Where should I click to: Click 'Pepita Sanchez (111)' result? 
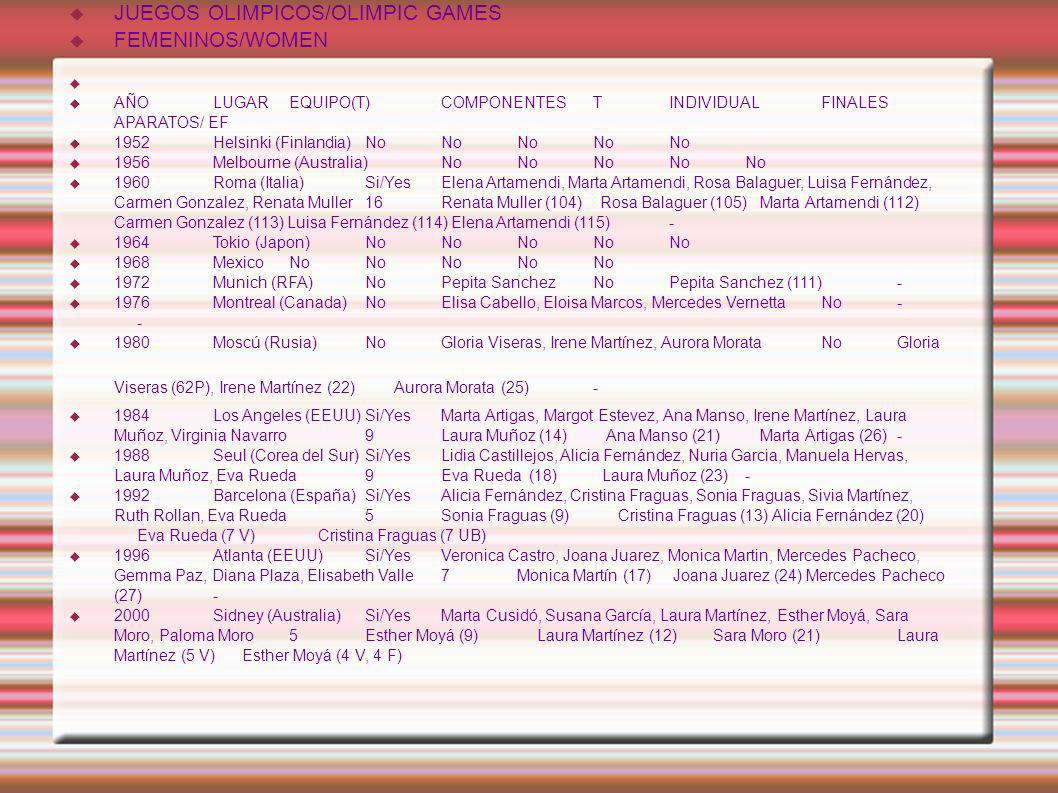[746, 283]
